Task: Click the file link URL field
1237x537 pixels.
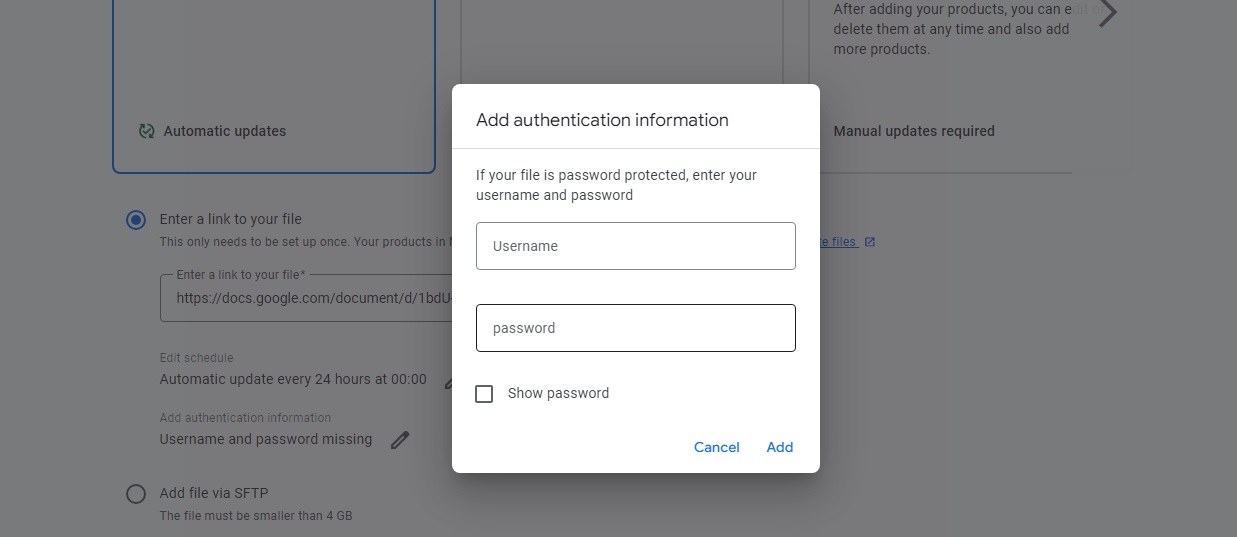Action: (x=306, y=298)
